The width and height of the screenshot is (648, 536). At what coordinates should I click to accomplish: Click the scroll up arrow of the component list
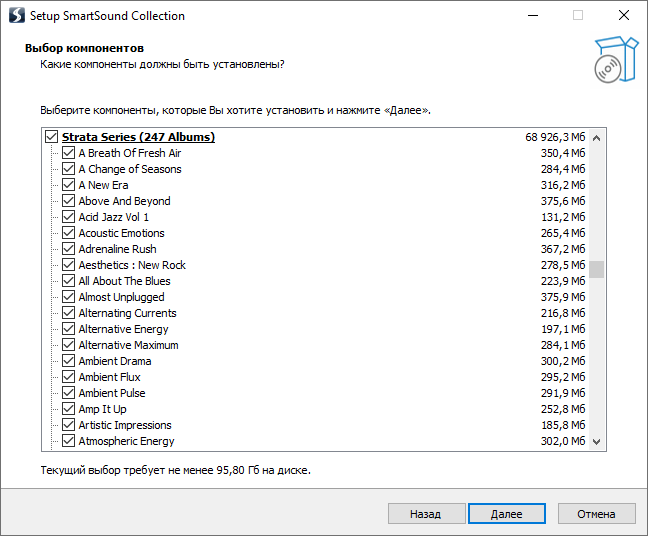[x=596, y=138]
